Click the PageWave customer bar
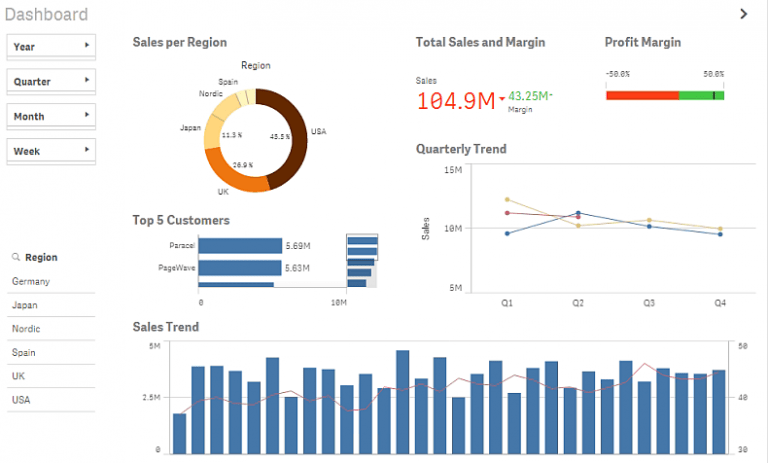 coord(240,268)
